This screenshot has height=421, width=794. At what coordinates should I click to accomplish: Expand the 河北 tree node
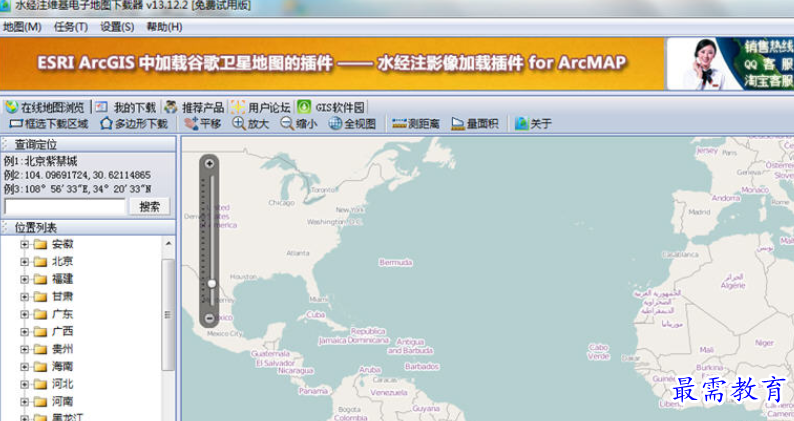pyautogui.click(x=24, y=384)
